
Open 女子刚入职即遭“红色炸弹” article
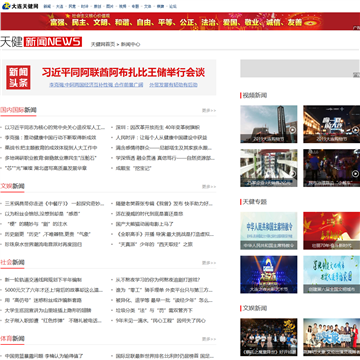point(53,321)
